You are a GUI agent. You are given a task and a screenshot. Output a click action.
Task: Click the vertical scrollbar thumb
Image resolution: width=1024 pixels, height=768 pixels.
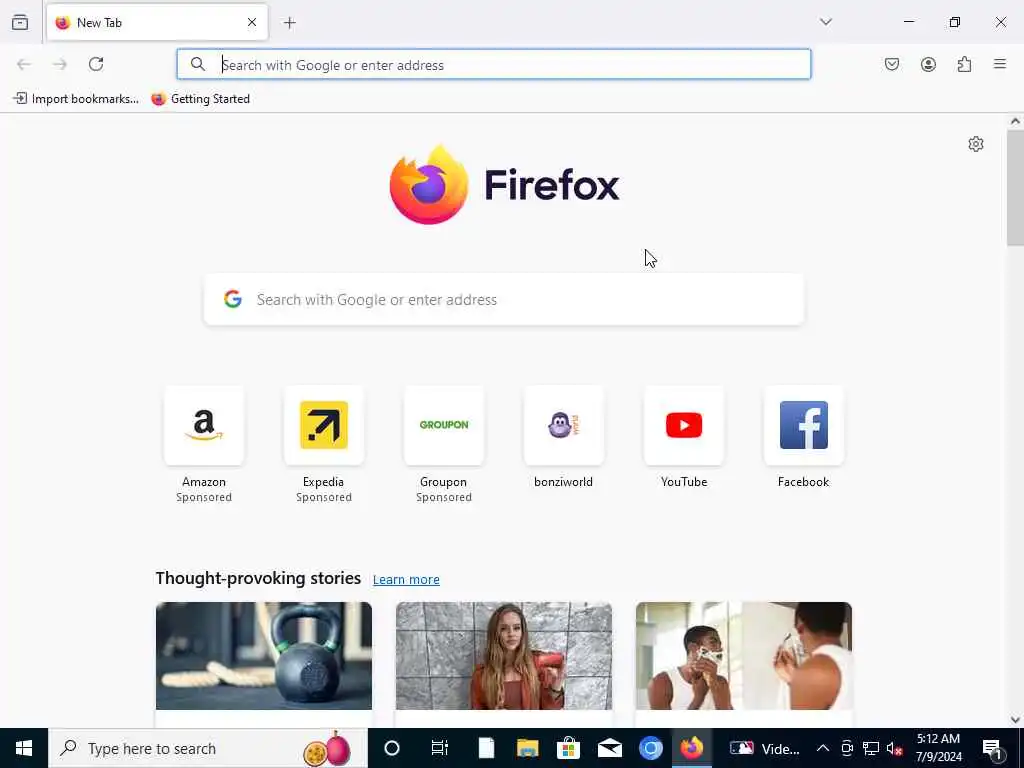(1015, 188)
